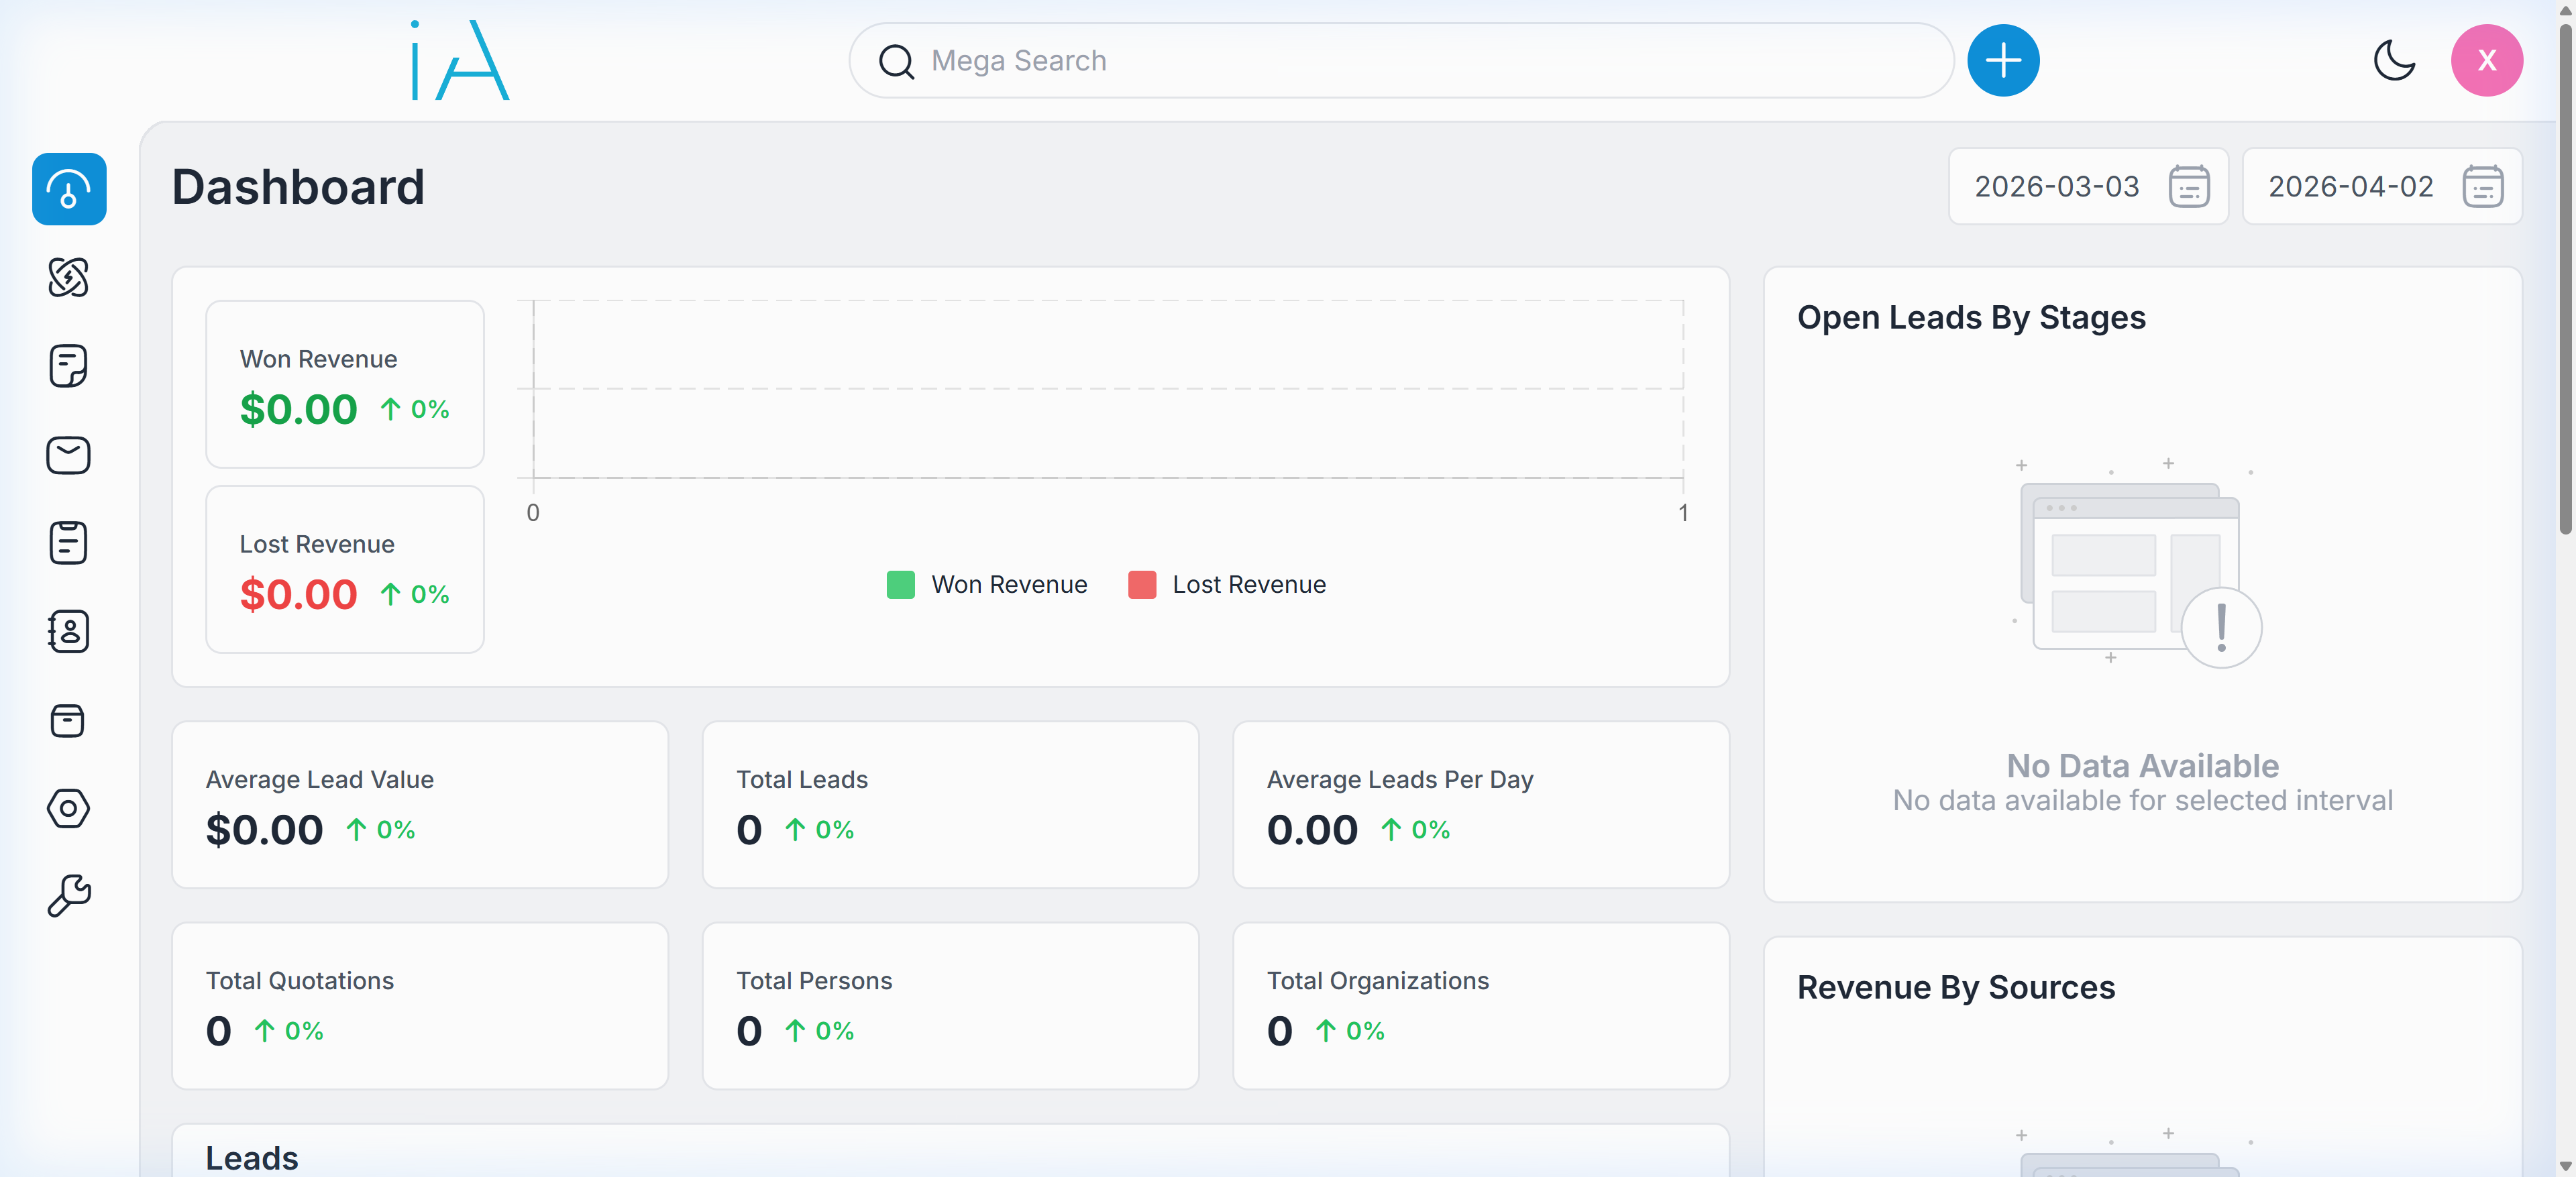This screenshot has width=2576, height=1177.
Task: Disable the Lost Revenue legend entry
Action: coord(1225,585)
